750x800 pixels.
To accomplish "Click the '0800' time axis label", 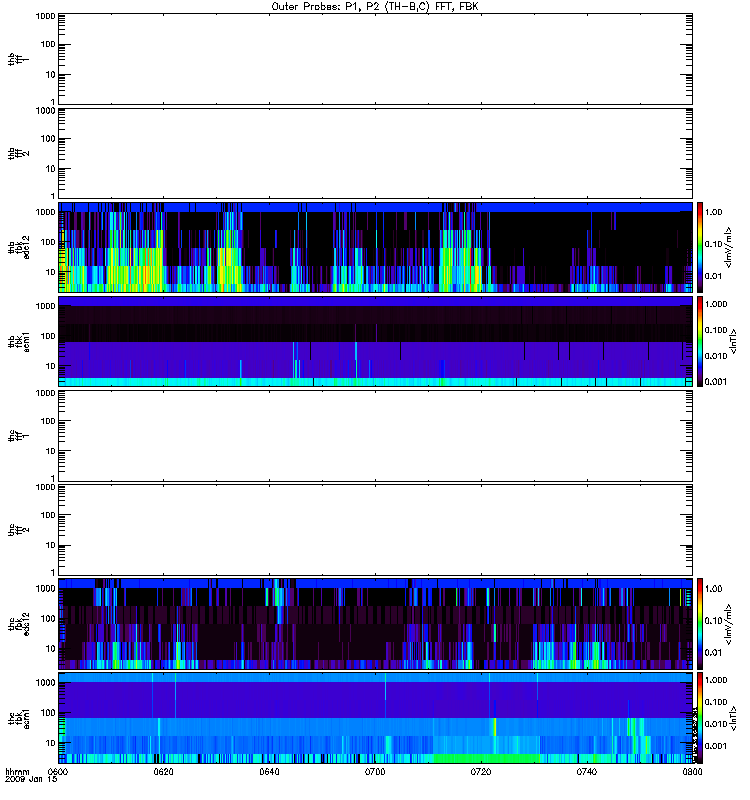I will click(692, 772).
